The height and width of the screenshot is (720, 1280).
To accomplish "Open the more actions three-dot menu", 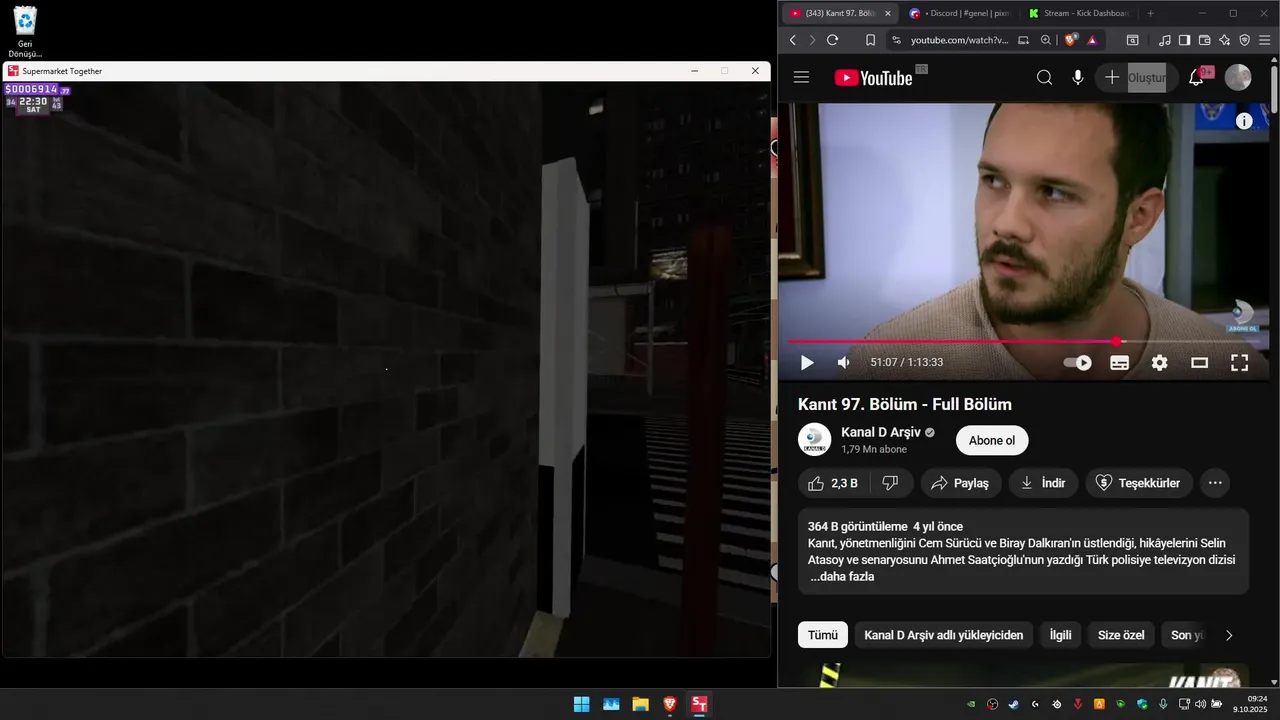I will tap(1215, 483).
